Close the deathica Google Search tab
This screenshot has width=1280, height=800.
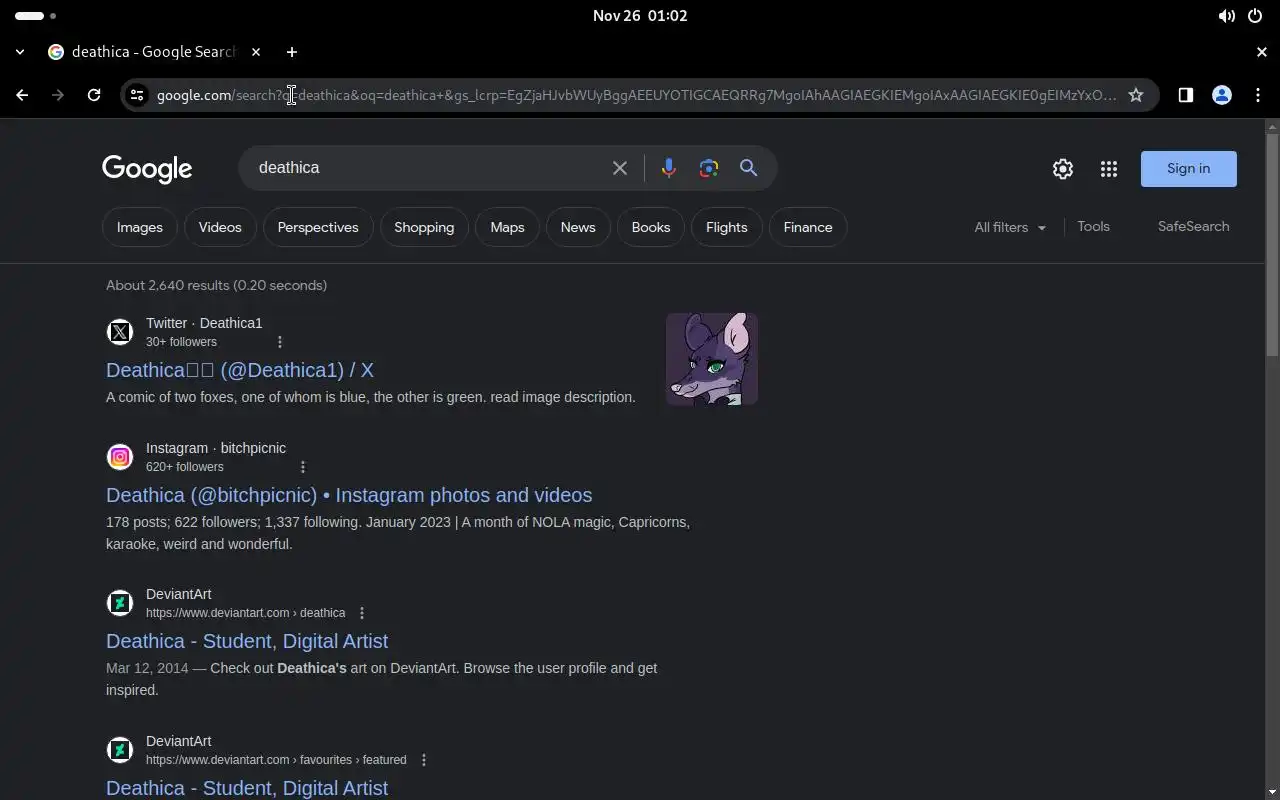point(256,52)
